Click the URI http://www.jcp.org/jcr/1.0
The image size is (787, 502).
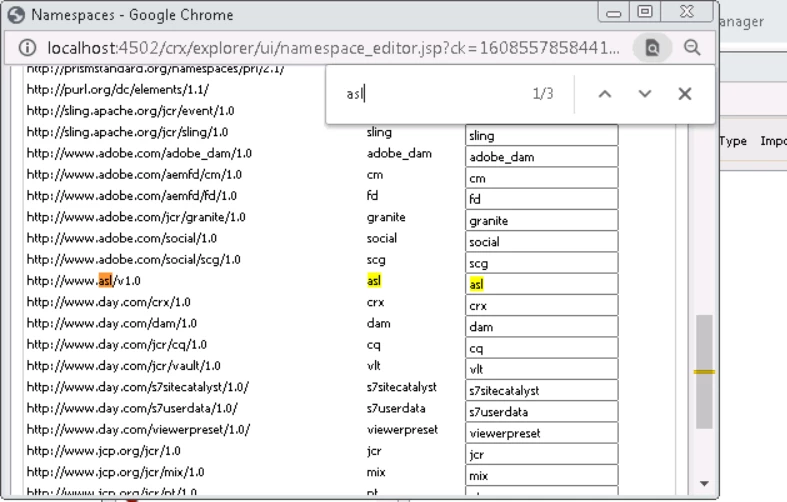[x=103, y=451]
